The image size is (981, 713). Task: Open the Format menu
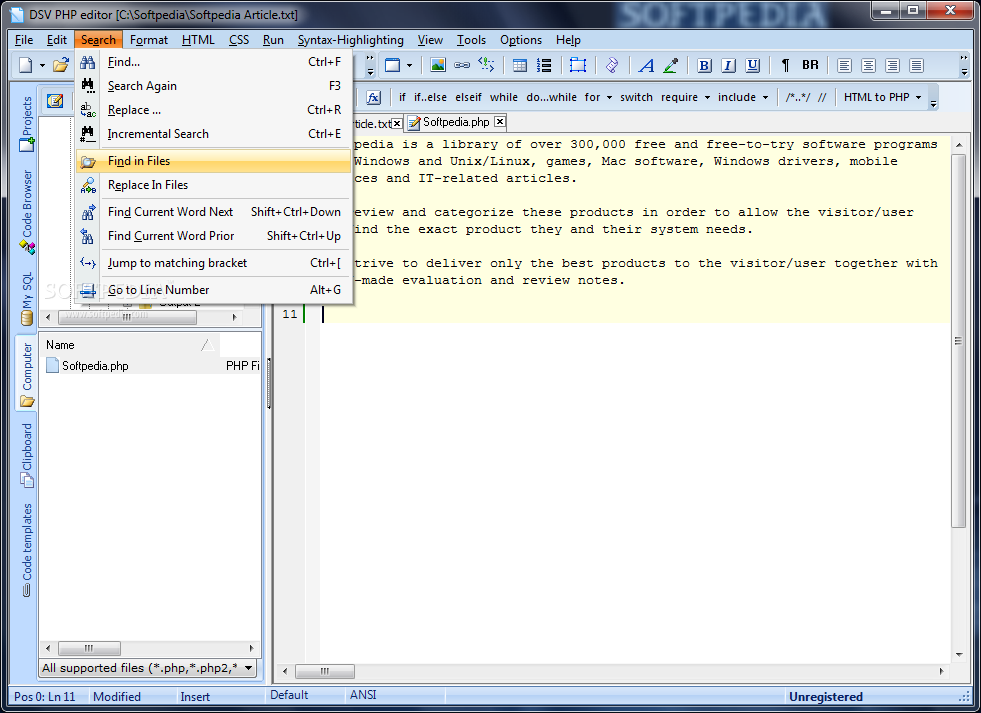point(149,40)
